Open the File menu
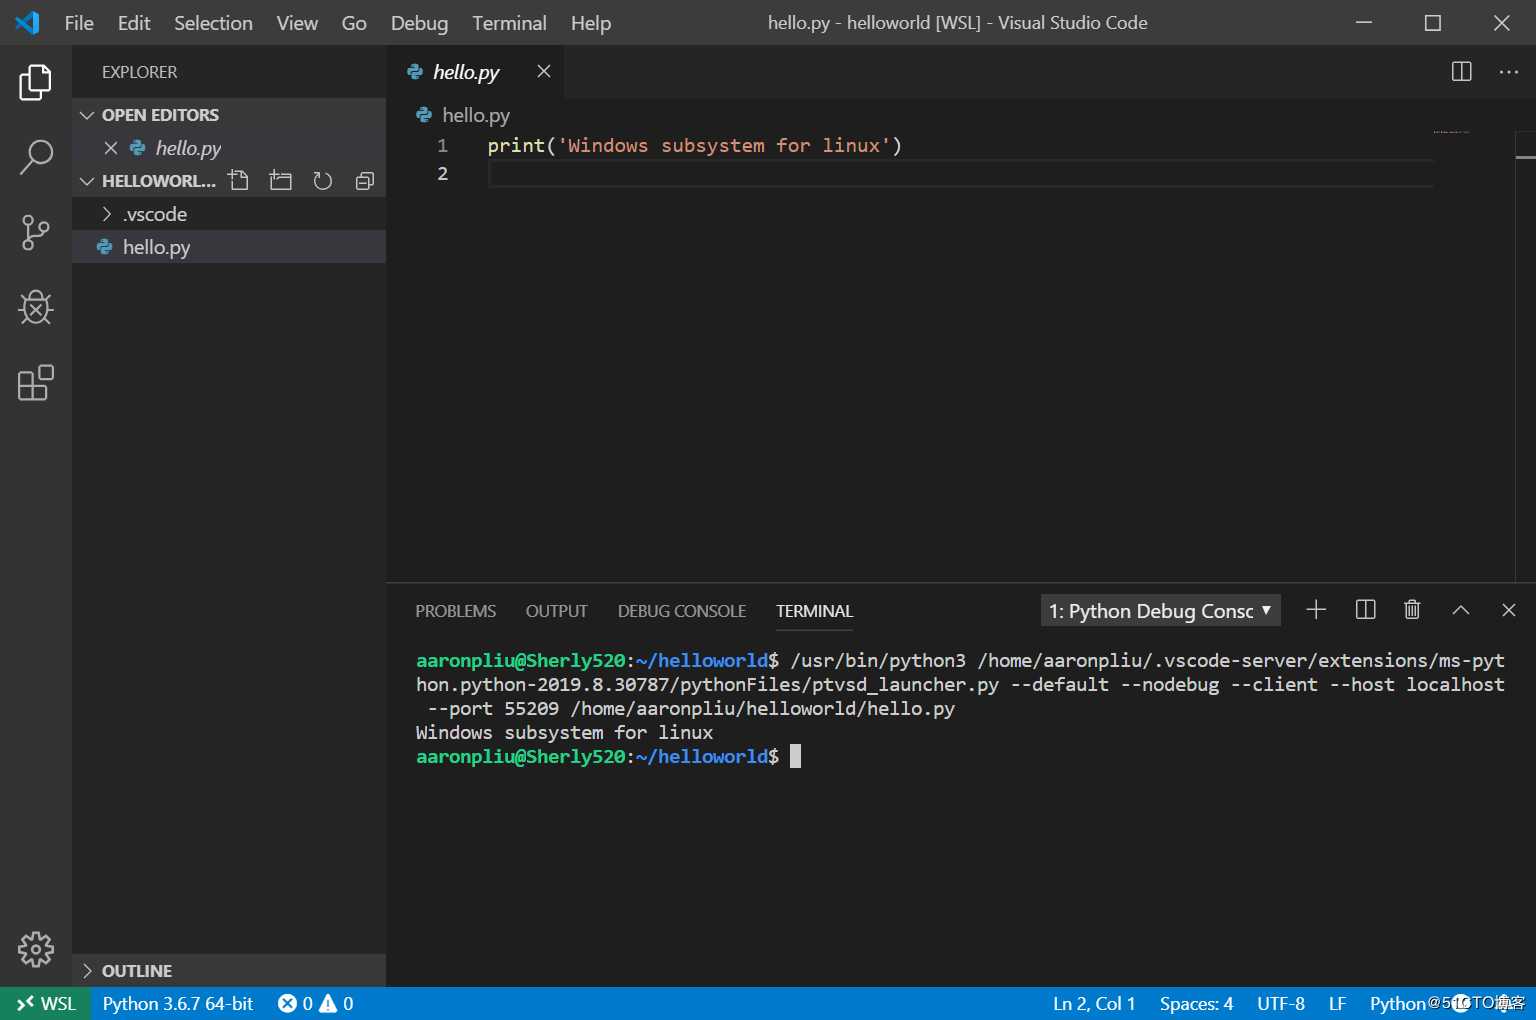 pyautogui.click(x=79, y=23)
